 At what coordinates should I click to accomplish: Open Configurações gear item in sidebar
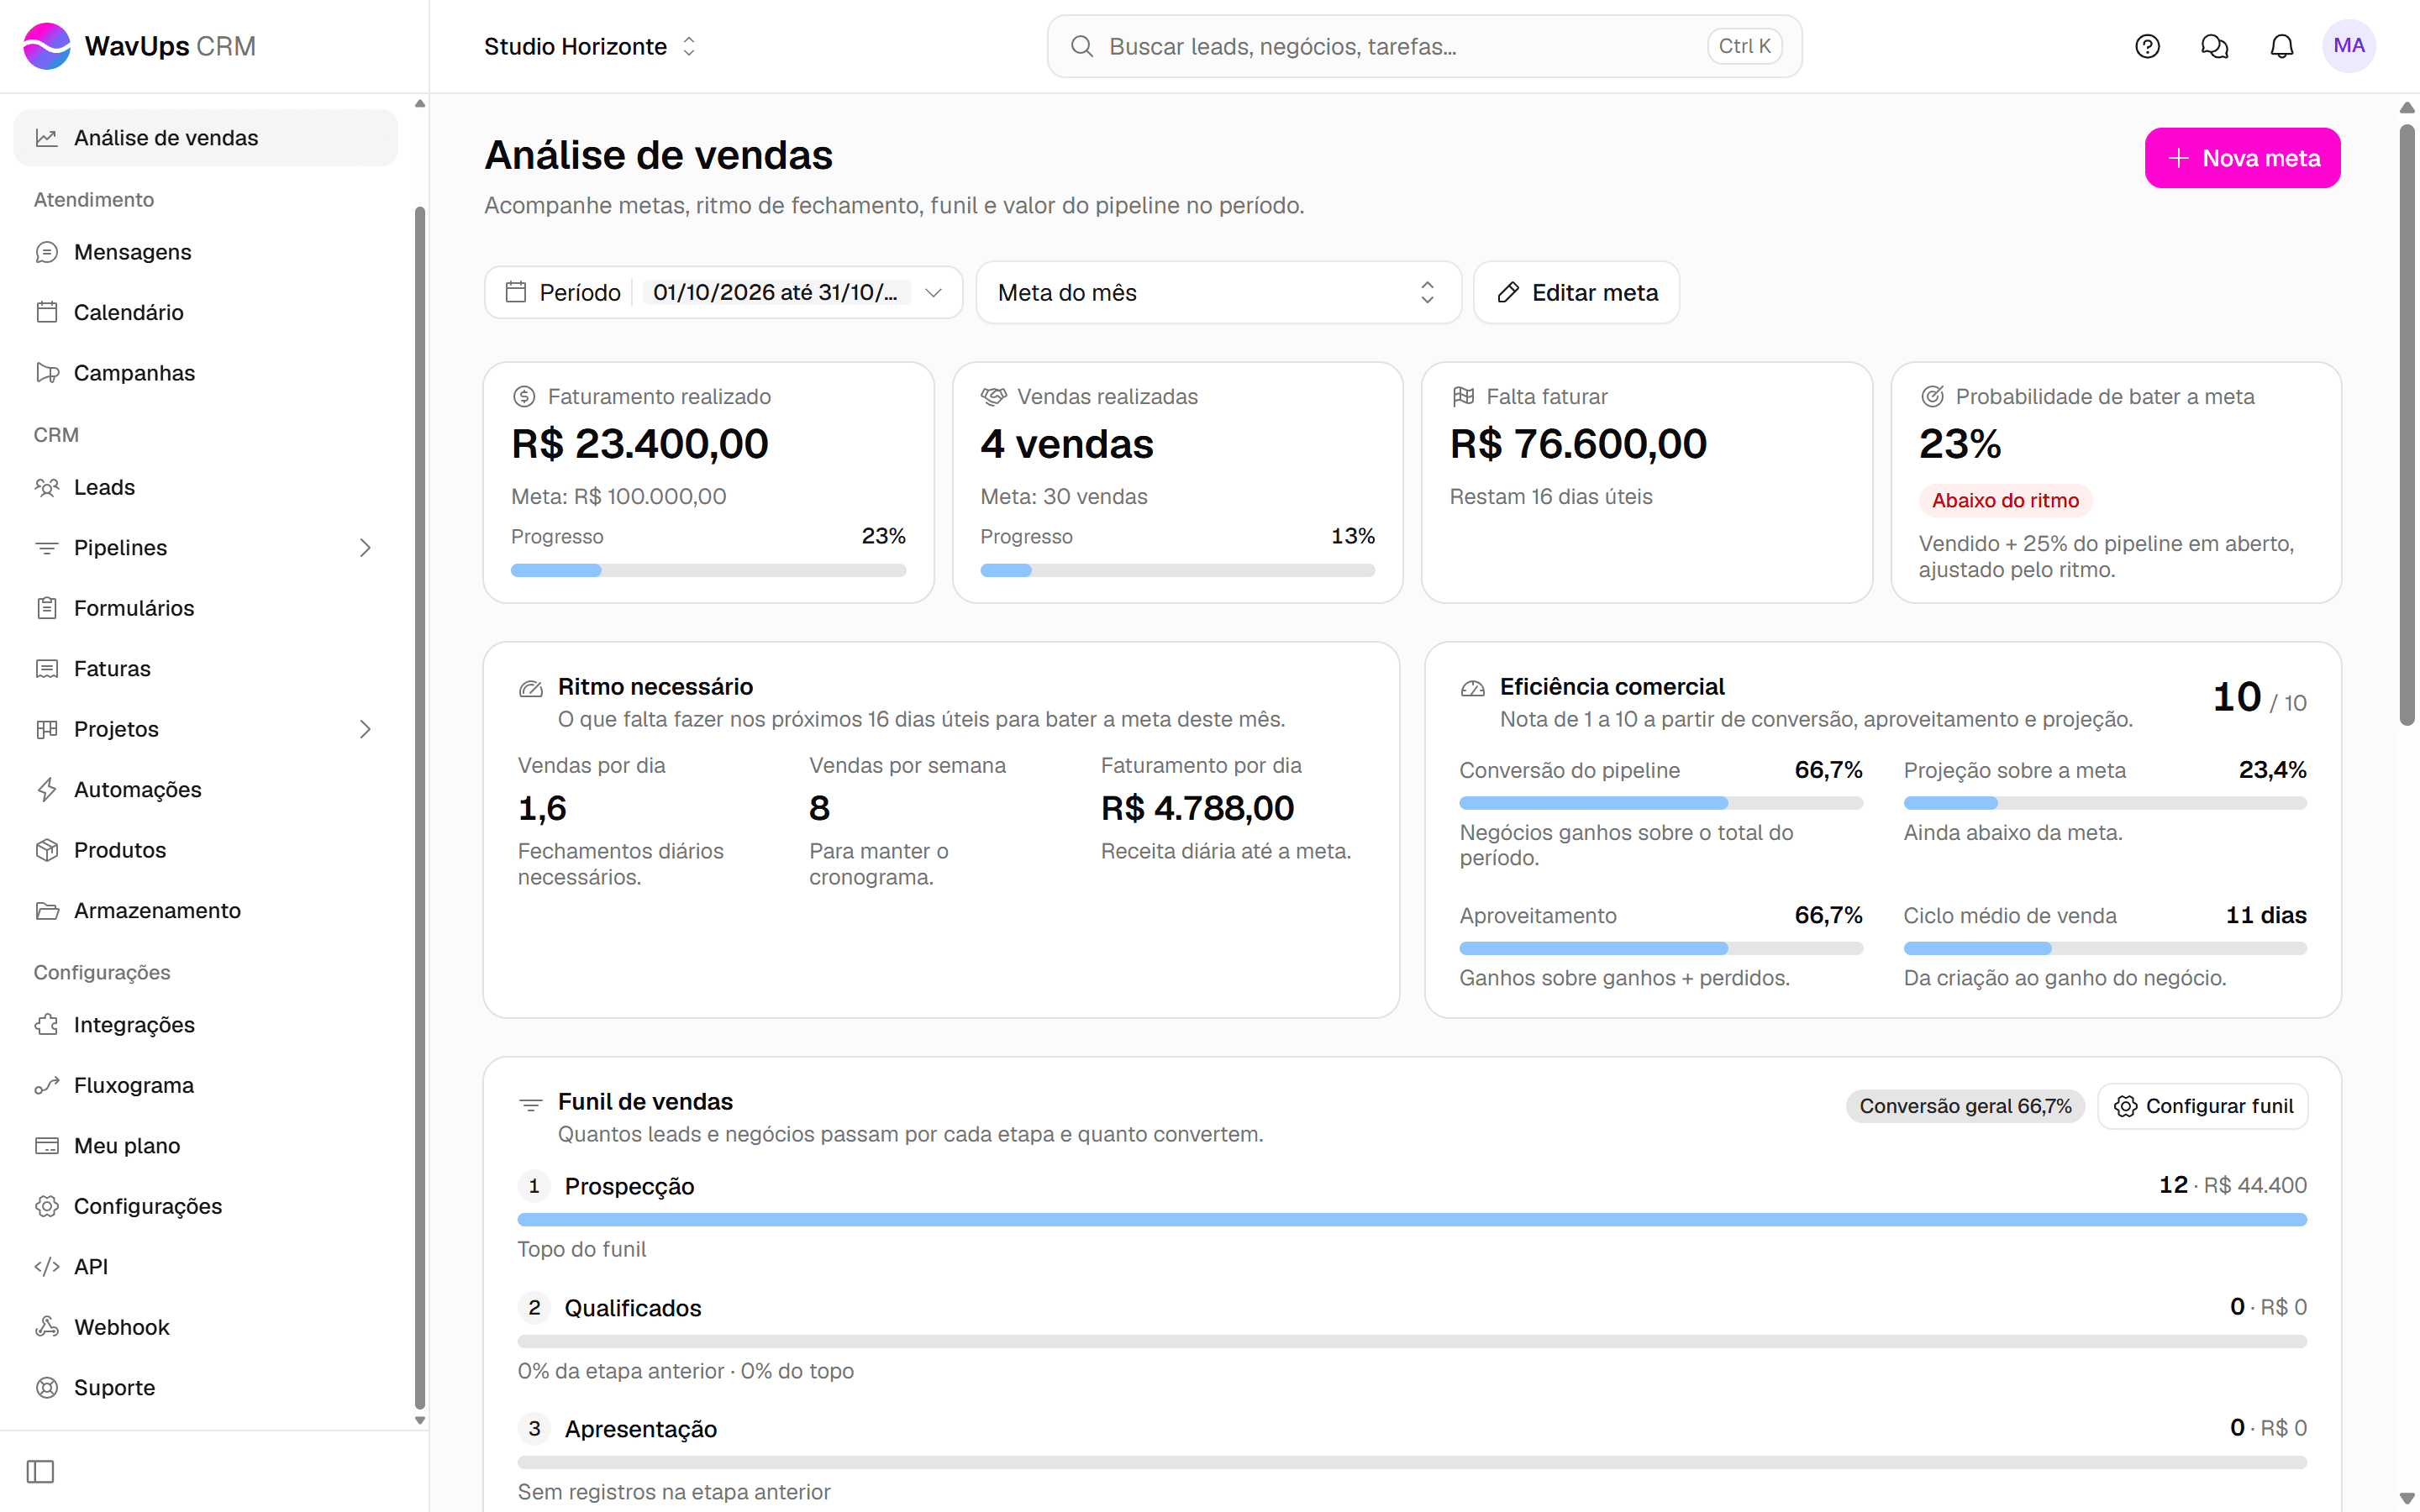point(205,1206)
